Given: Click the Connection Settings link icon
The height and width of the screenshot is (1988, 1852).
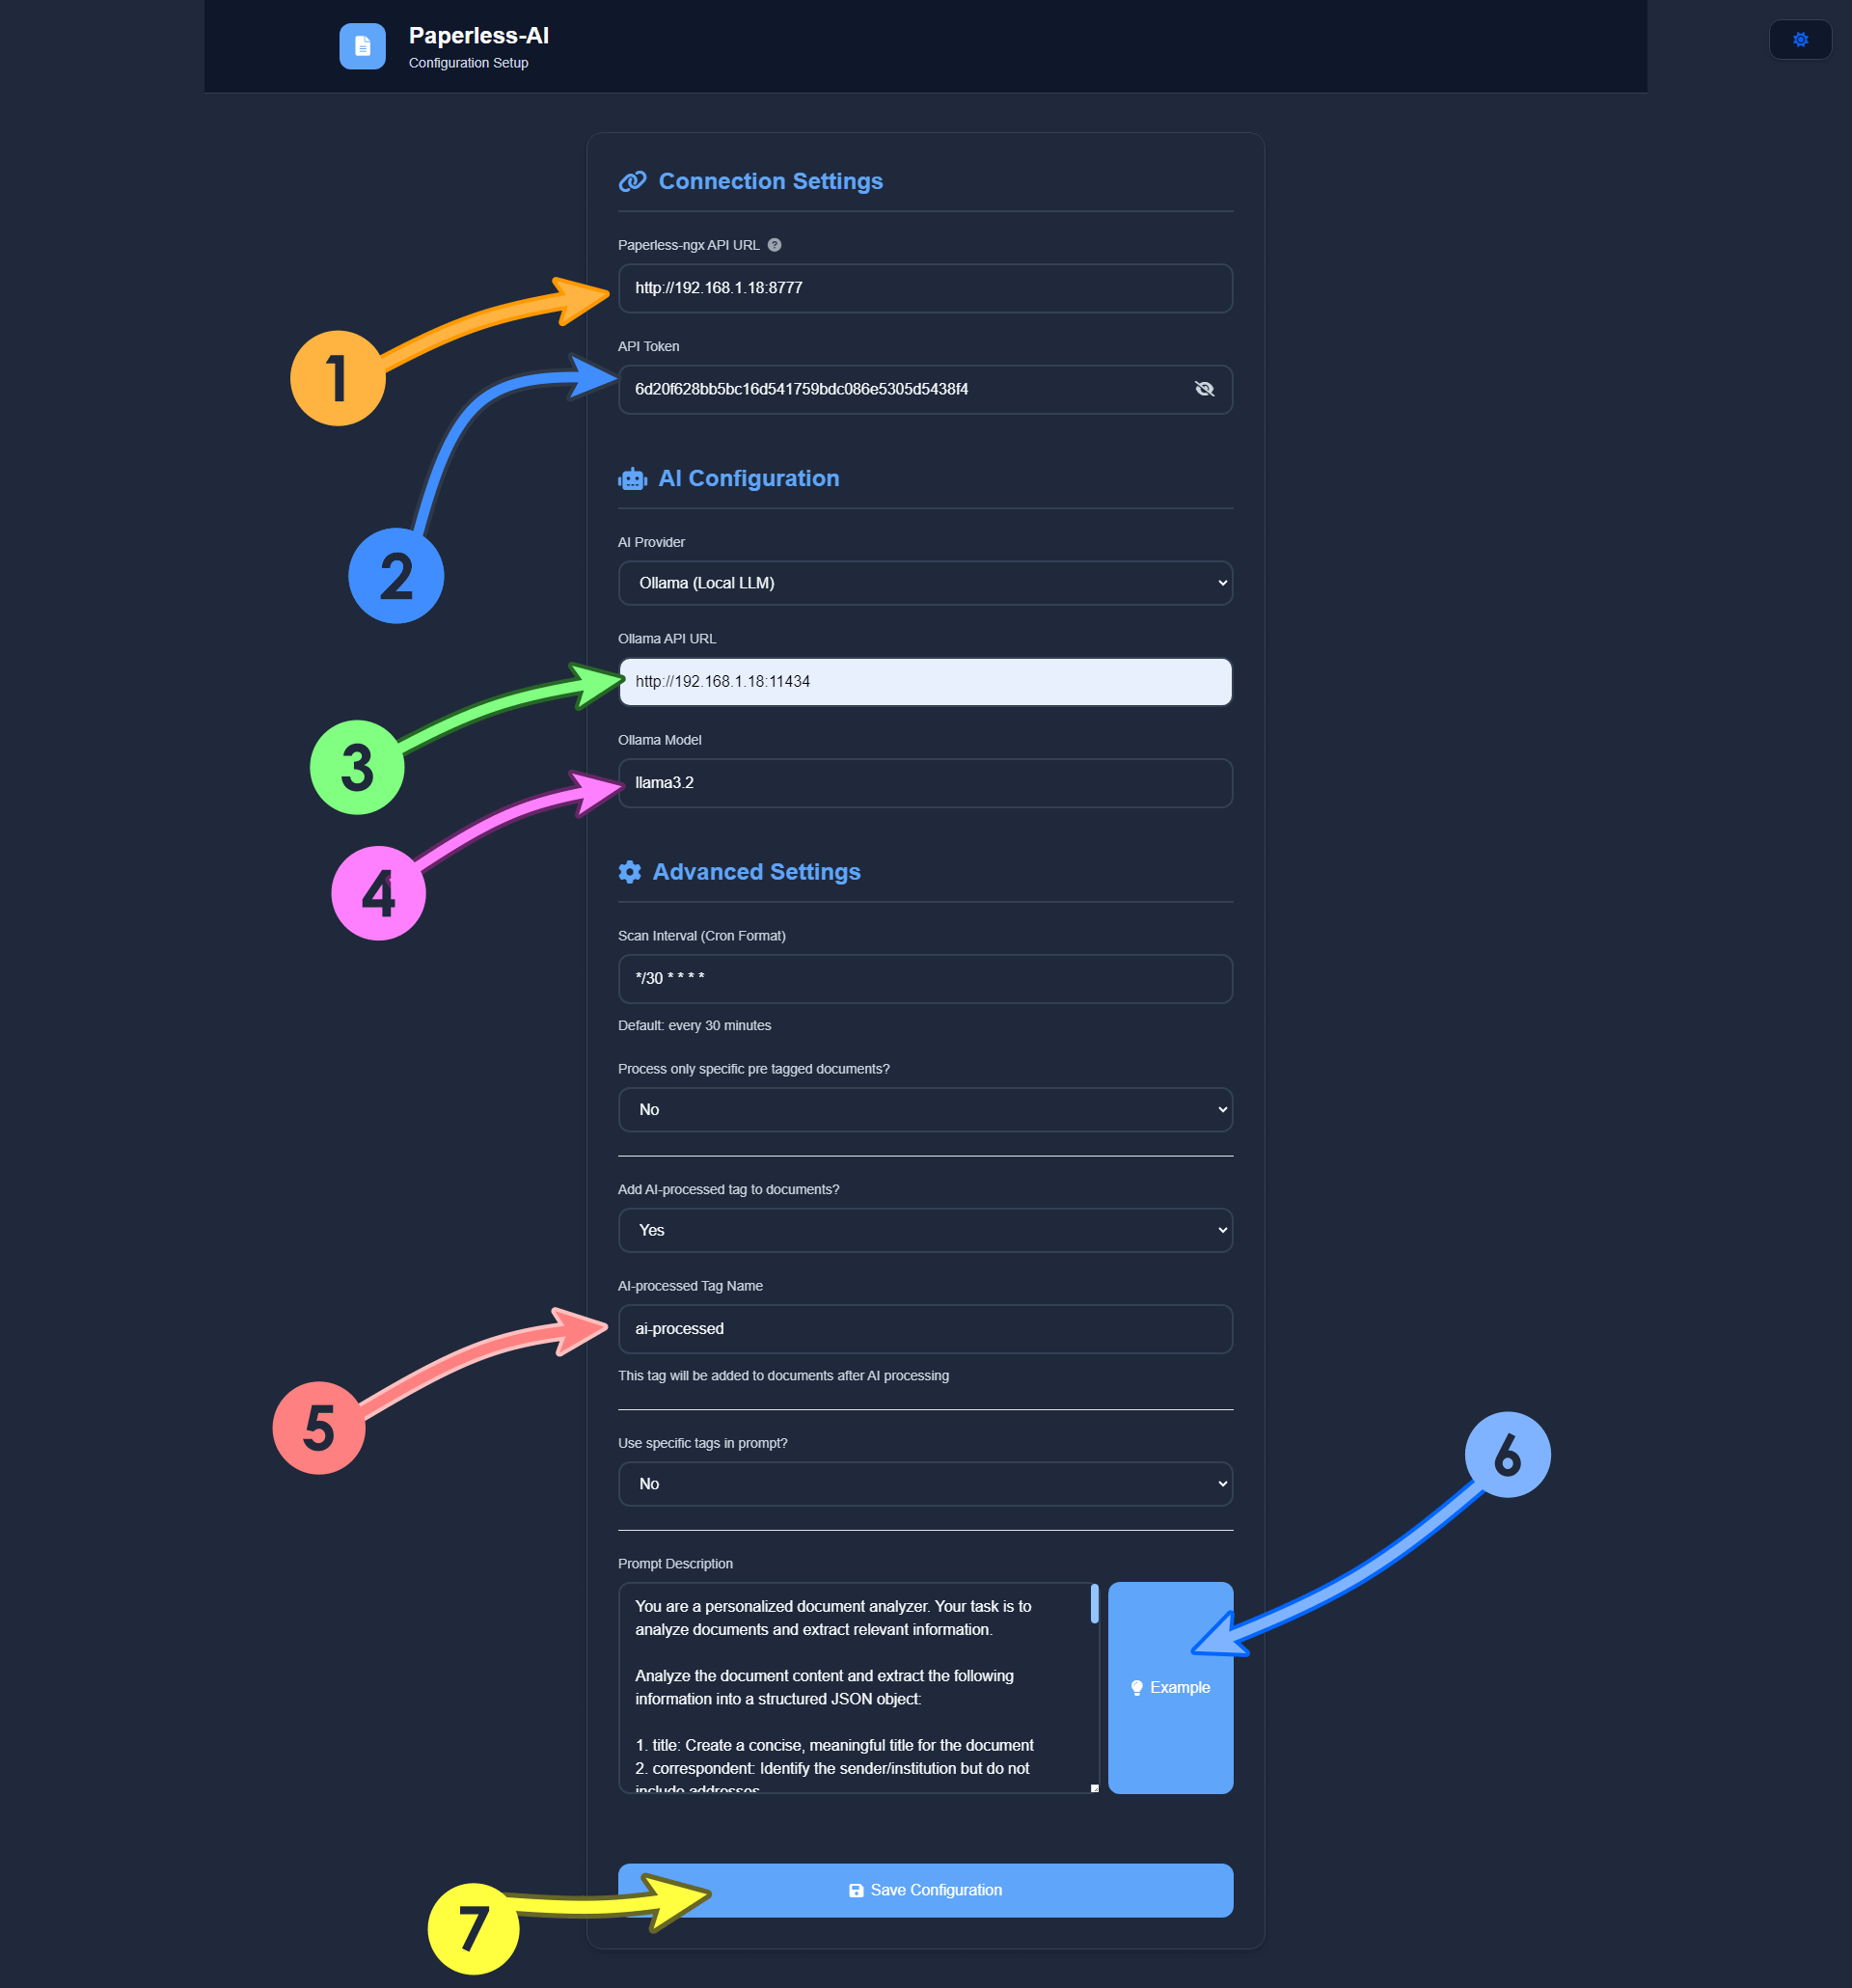Looking at the screenshot, I should pos(632,181).
